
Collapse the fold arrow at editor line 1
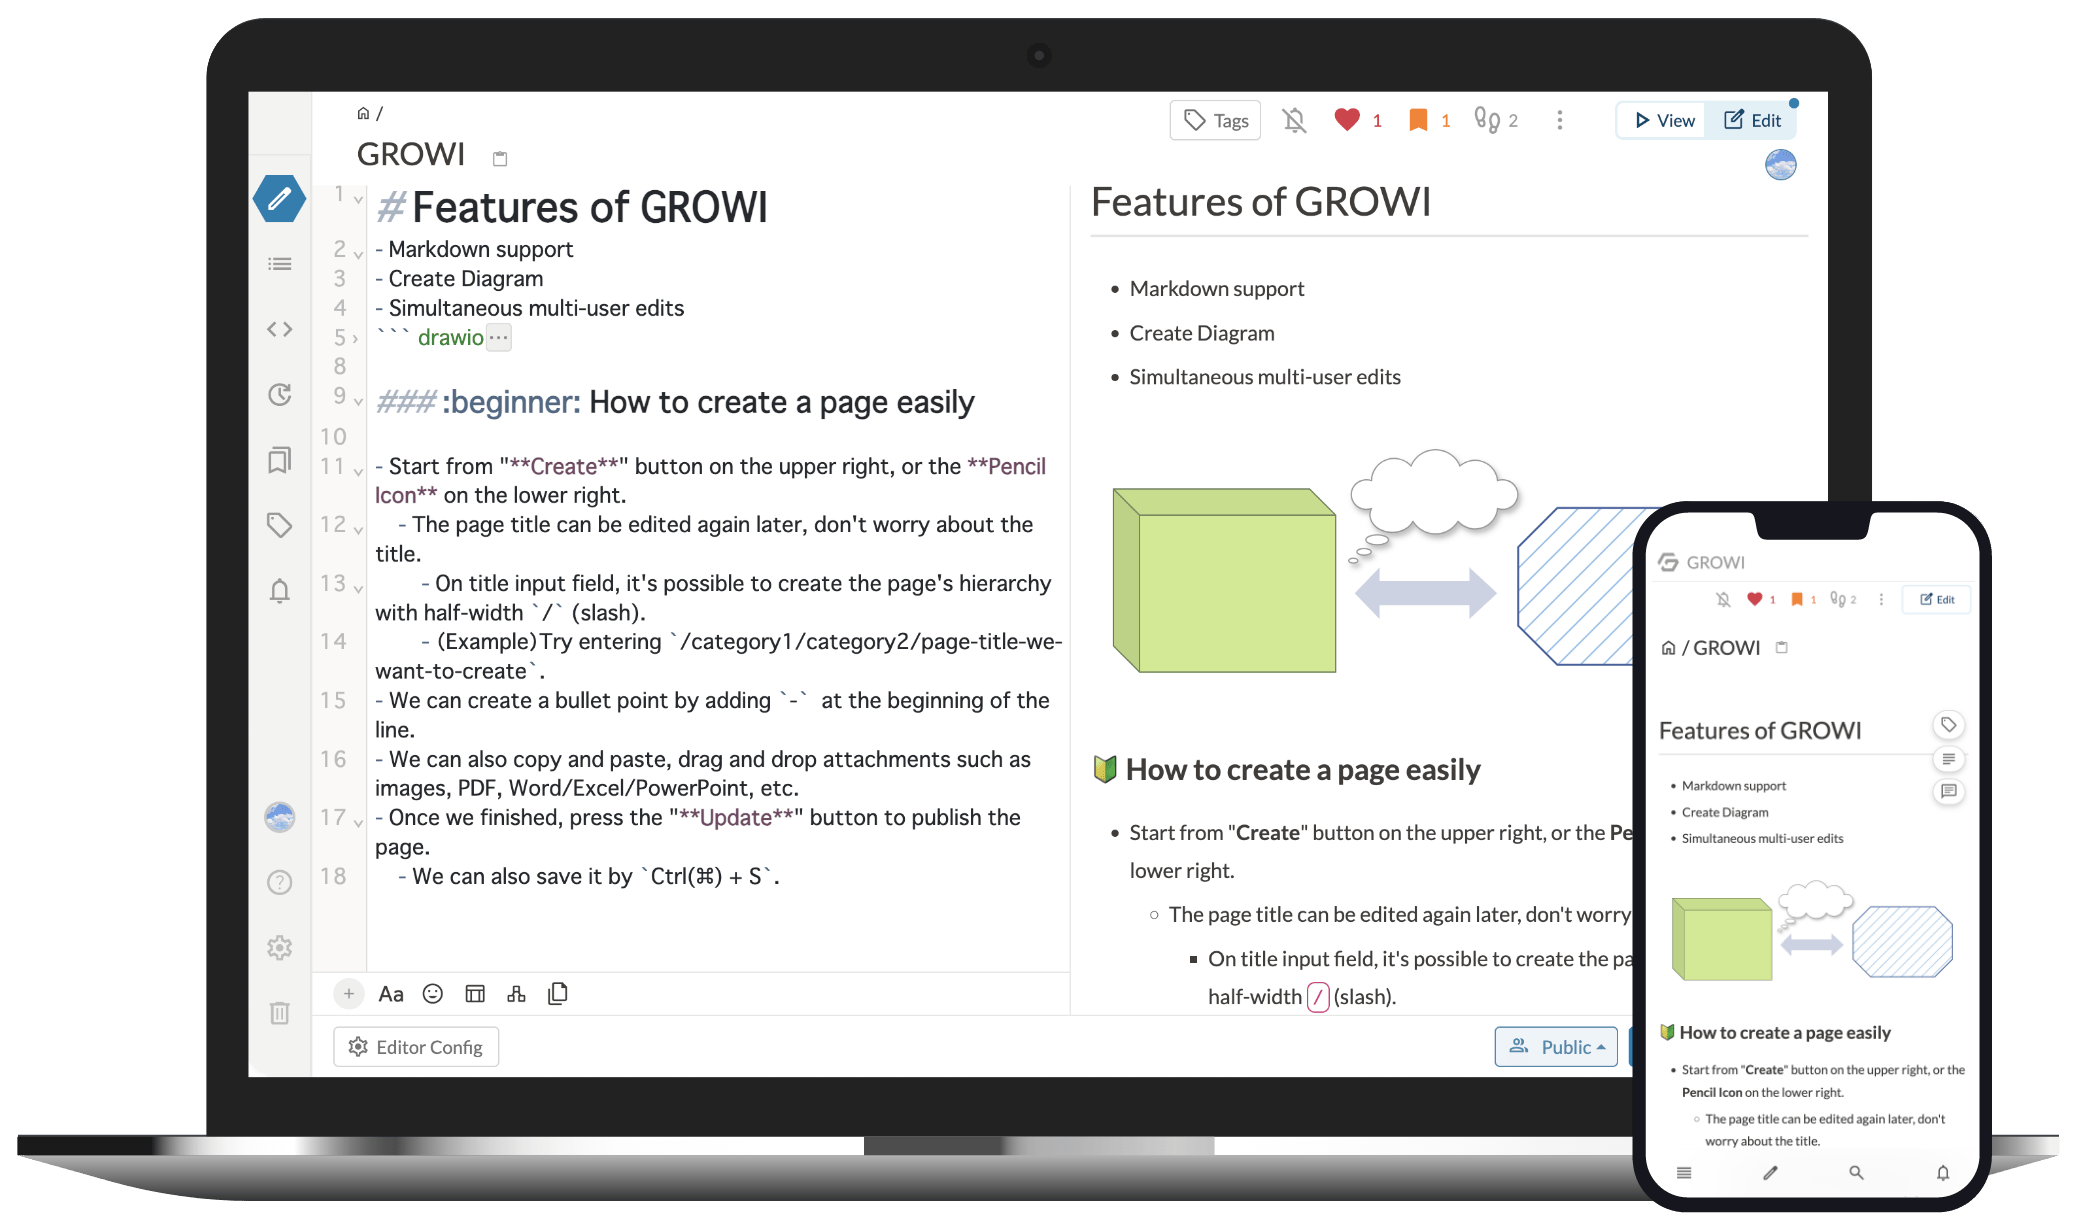click(x=358, y=199)
